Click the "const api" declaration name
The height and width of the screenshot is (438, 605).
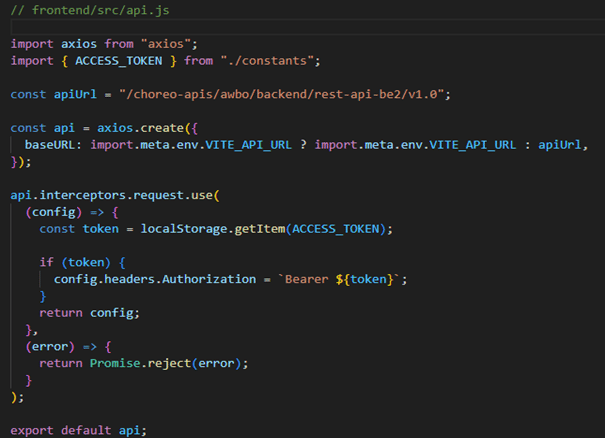coord(64,128)
